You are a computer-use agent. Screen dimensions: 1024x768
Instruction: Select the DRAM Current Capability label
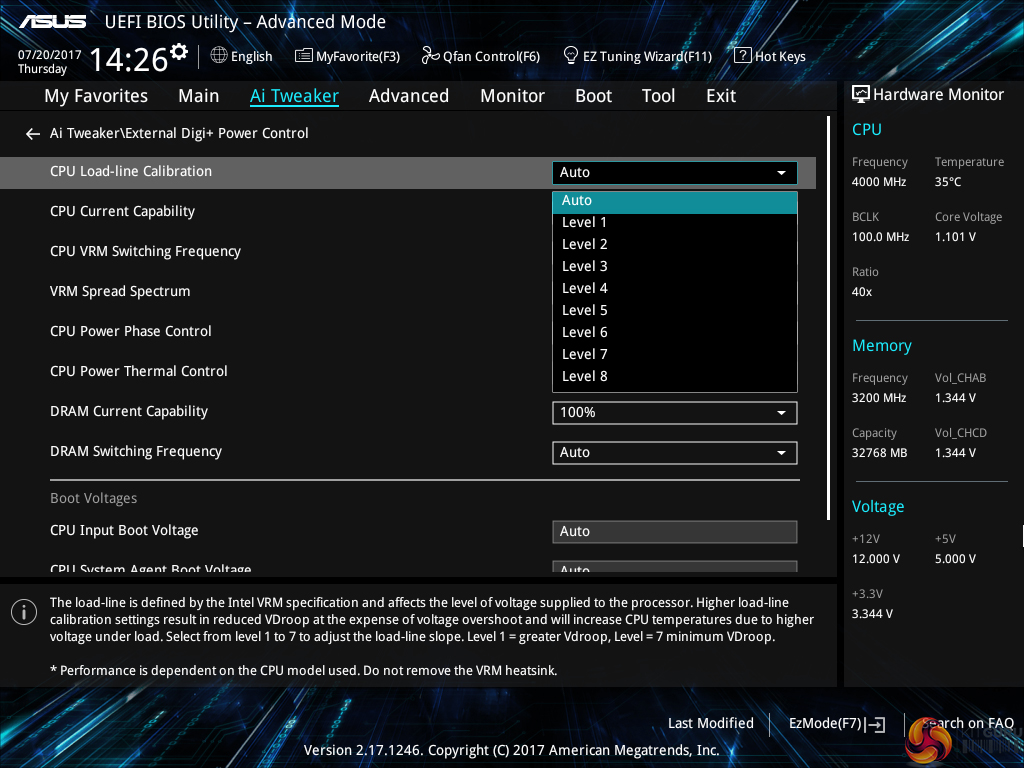point(129,411)
